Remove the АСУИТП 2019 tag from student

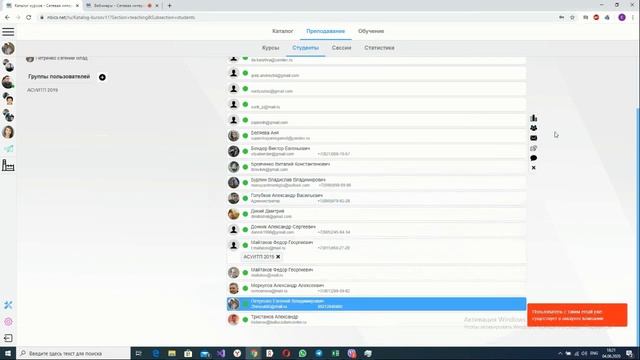(x=278, y=257)
